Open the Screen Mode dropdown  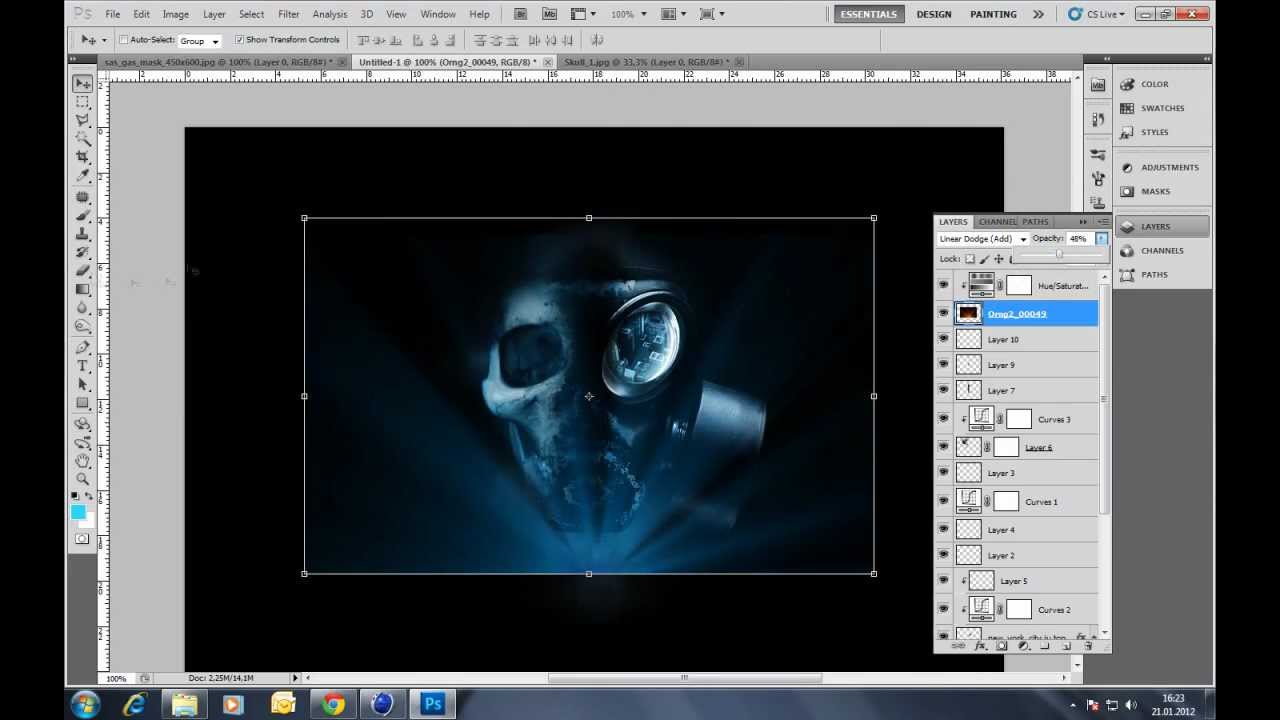pyautogui.click(x=711, y=14)
